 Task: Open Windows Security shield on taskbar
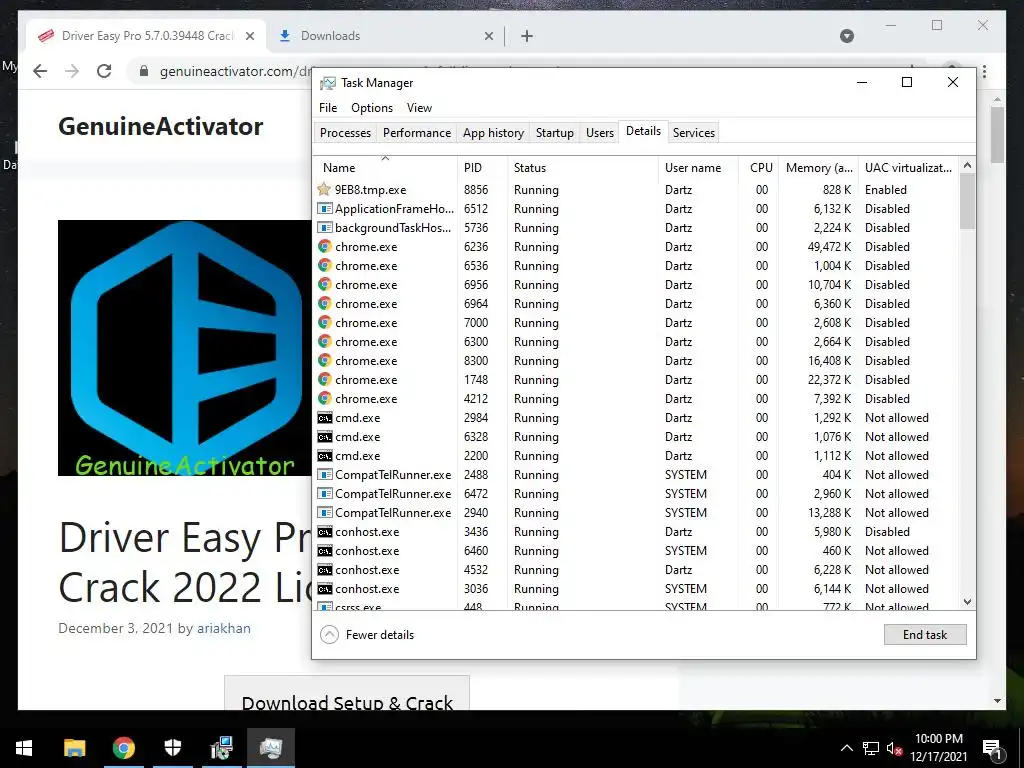[x=172, y=748]
